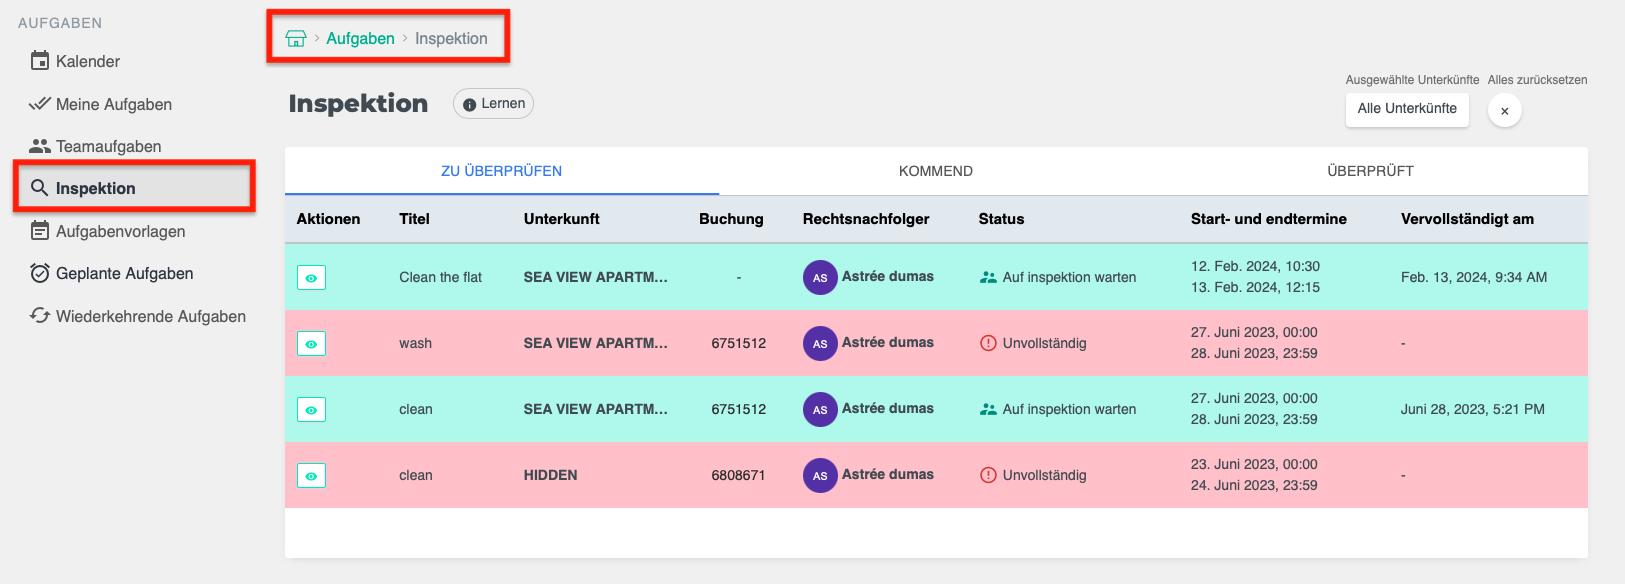
Task: Click the AS avatar in the Clean the flat row
Action: coord(820,278)
